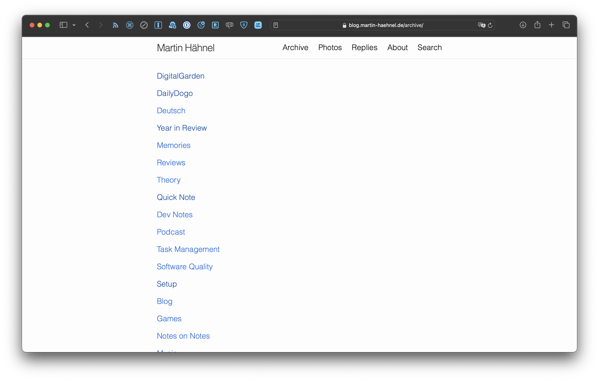Click the forward navigation arrow

tap(100, 25)
